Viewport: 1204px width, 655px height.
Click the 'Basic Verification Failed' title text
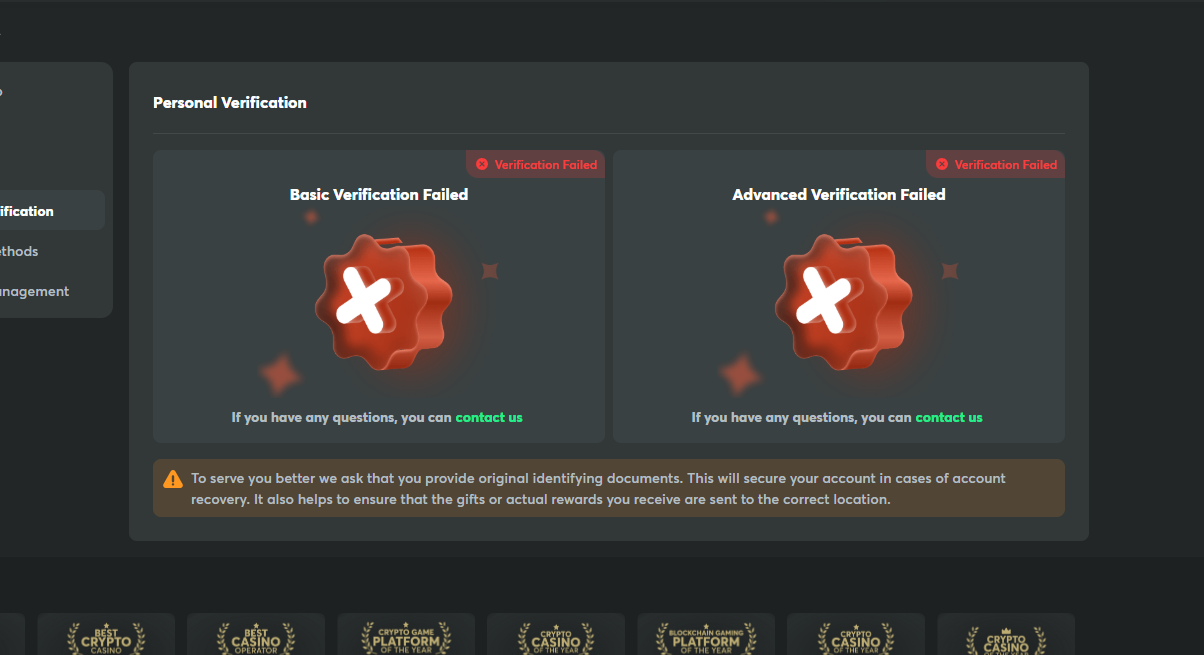(x=379, y=194)
